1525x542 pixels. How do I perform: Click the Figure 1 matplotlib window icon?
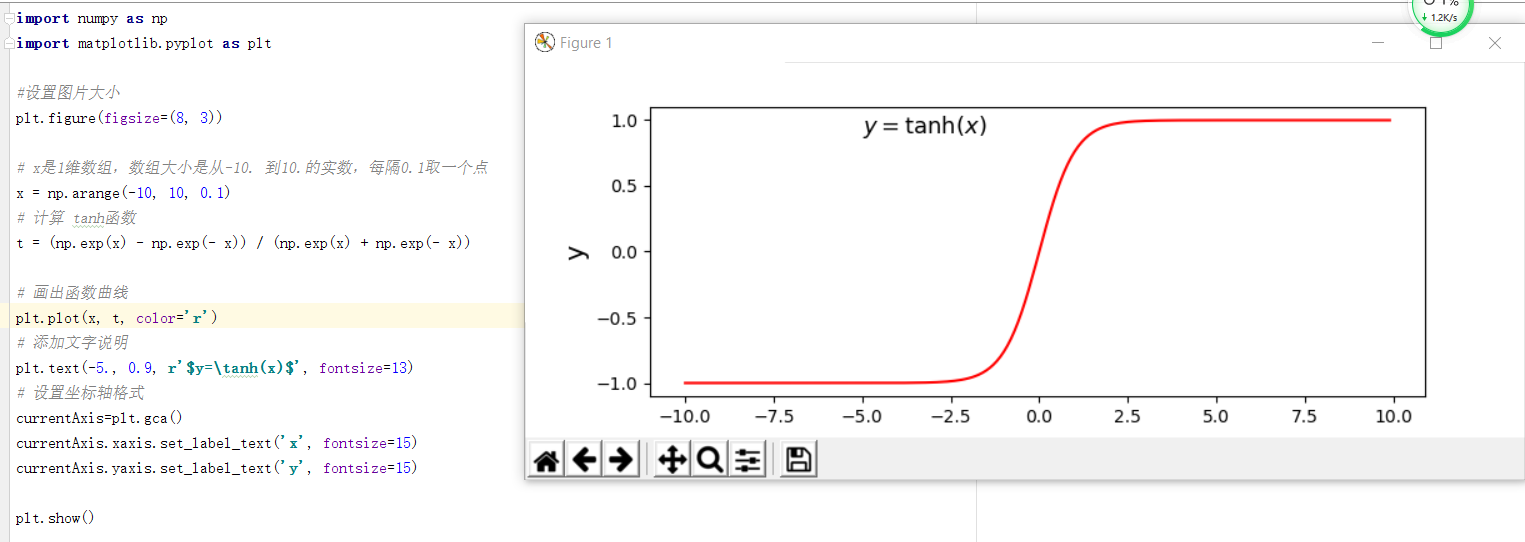click(544, 43)
